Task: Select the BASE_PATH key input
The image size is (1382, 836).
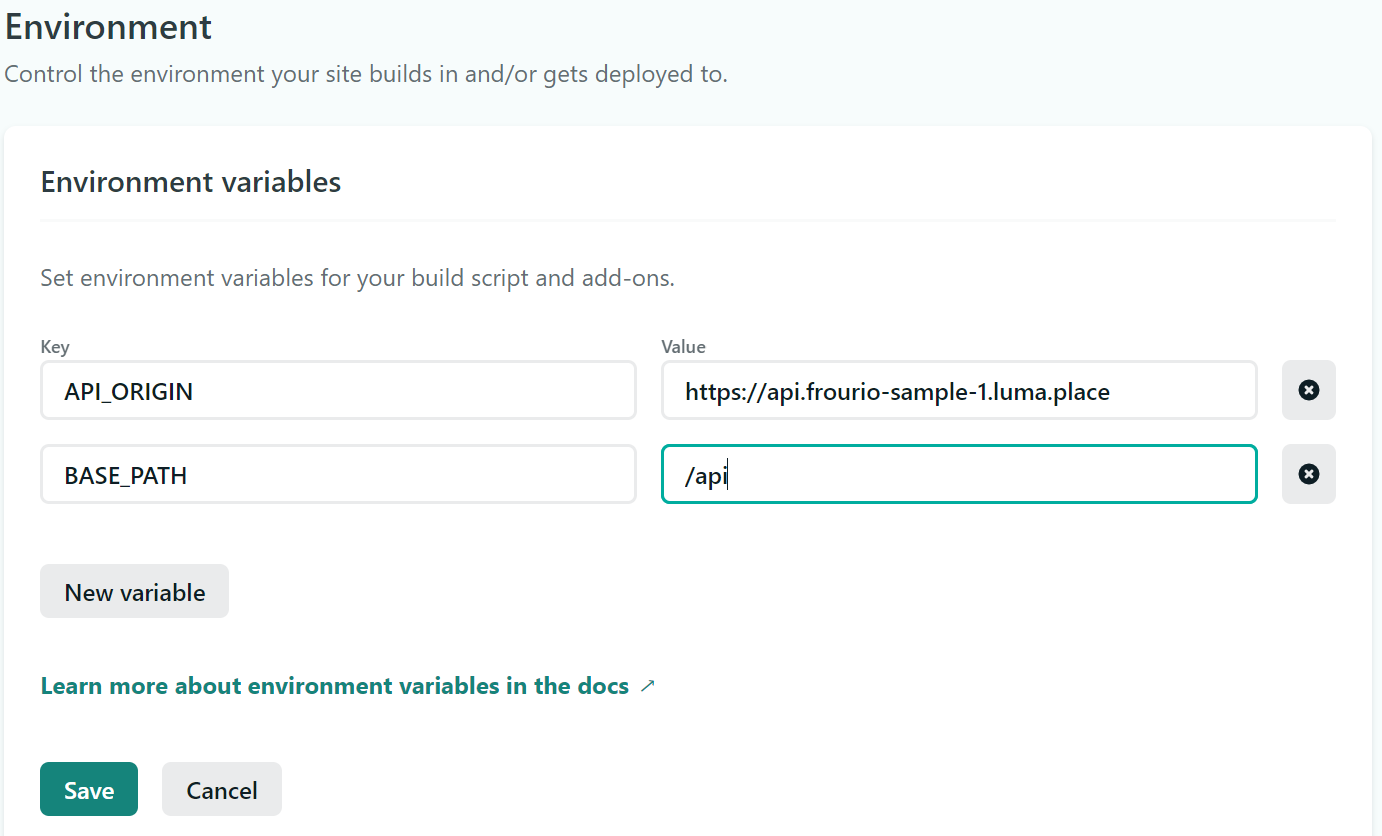Action: pyautogui.click(x=338, y=474)
